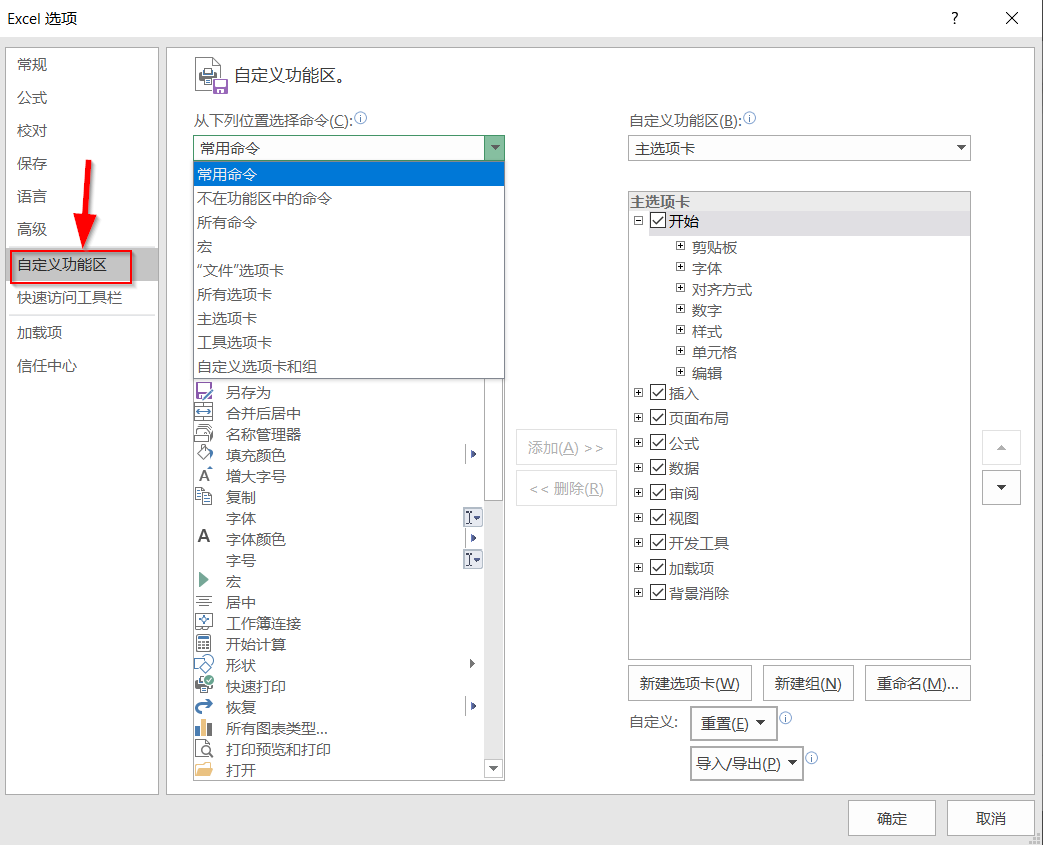Click the 所有图表类型 chart icon
This screenshot has width=1043, height=845.
pos(204,727)
